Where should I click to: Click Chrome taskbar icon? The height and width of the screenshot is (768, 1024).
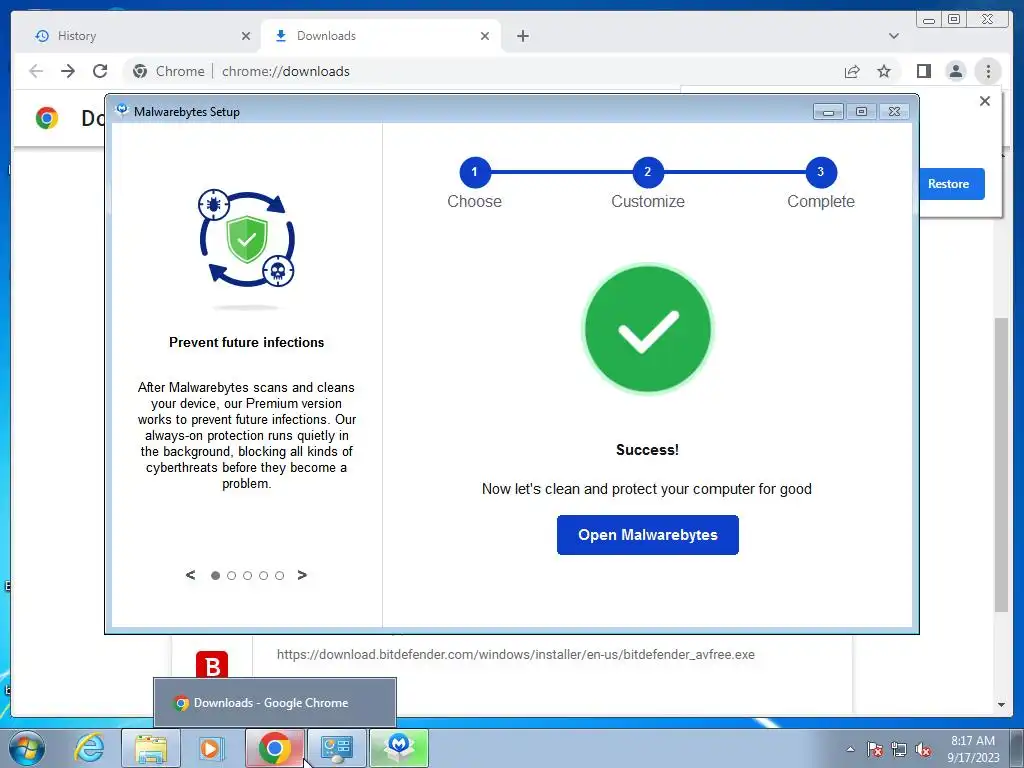coord(274,748)
